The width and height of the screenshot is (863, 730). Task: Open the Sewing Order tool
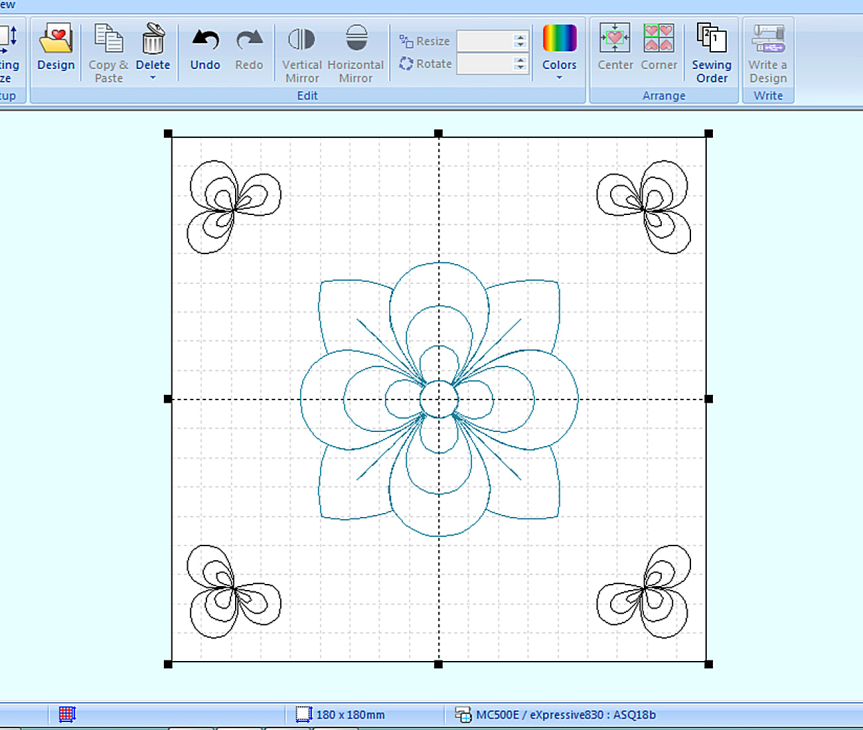712,40
